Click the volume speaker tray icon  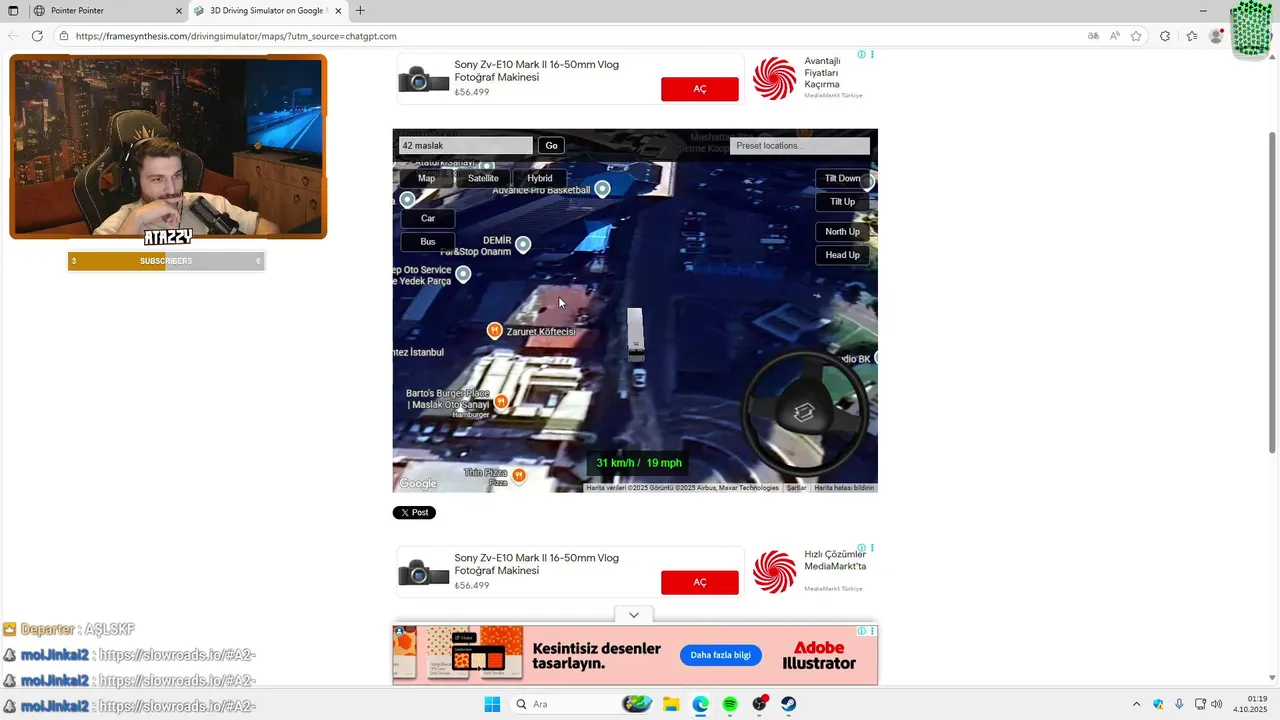click(1217, 704)
